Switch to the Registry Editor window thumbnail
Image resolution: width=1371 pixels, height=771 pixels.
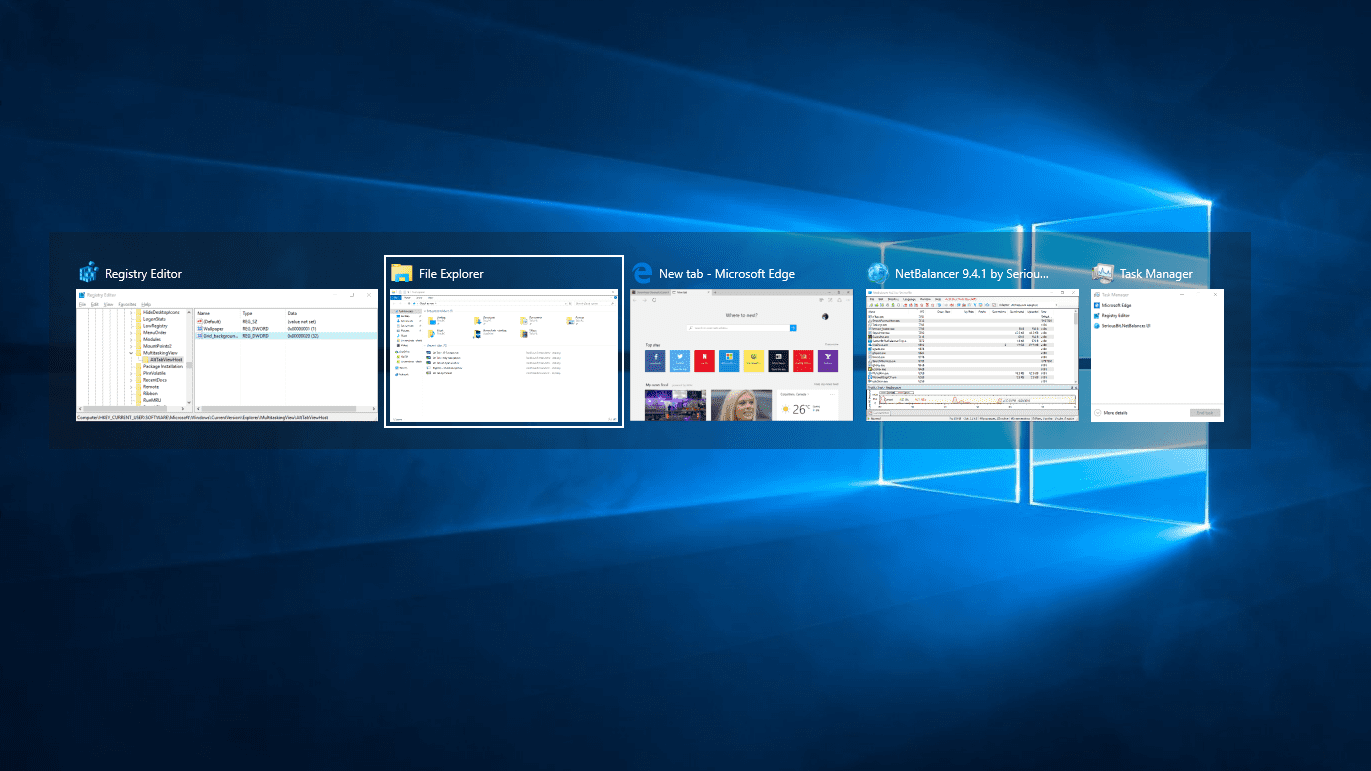[227, 355]
